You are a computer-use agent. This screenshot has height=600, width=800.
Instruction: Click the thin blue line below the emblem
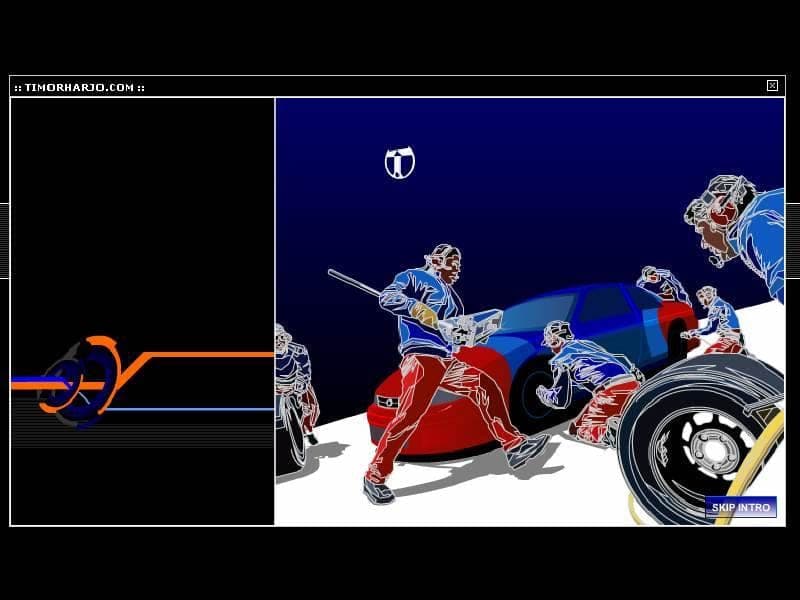[x=190, y=409]
